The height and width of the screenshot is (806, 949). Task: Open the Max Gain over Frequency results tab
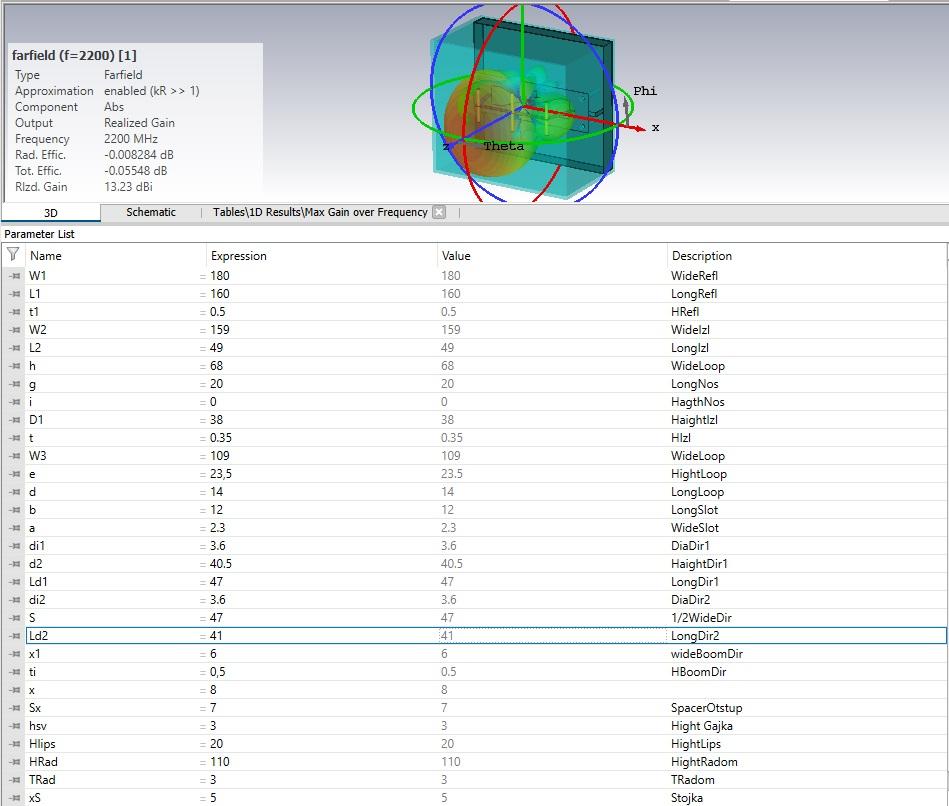click(x=320, y=212)
